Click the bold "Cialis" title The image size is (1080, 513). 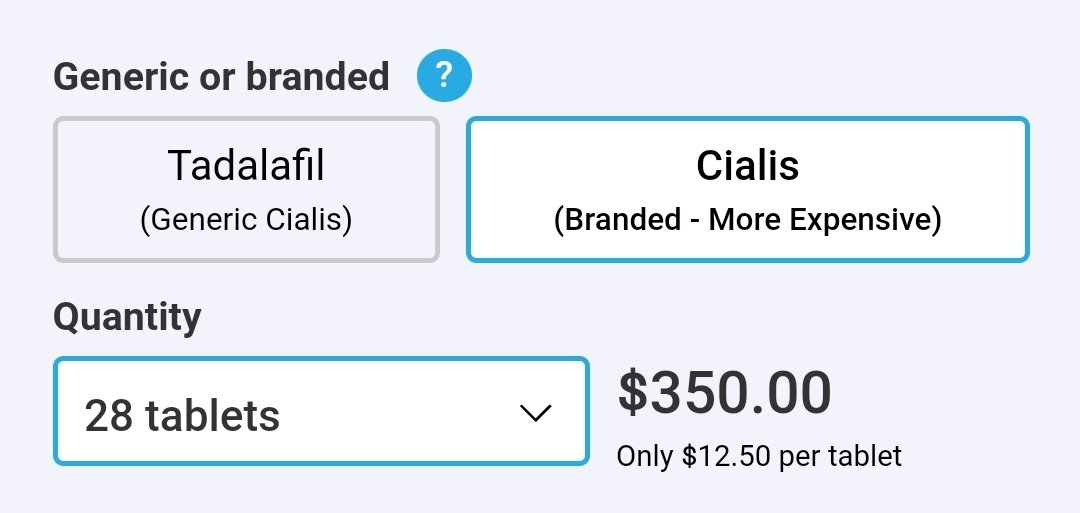747,165
